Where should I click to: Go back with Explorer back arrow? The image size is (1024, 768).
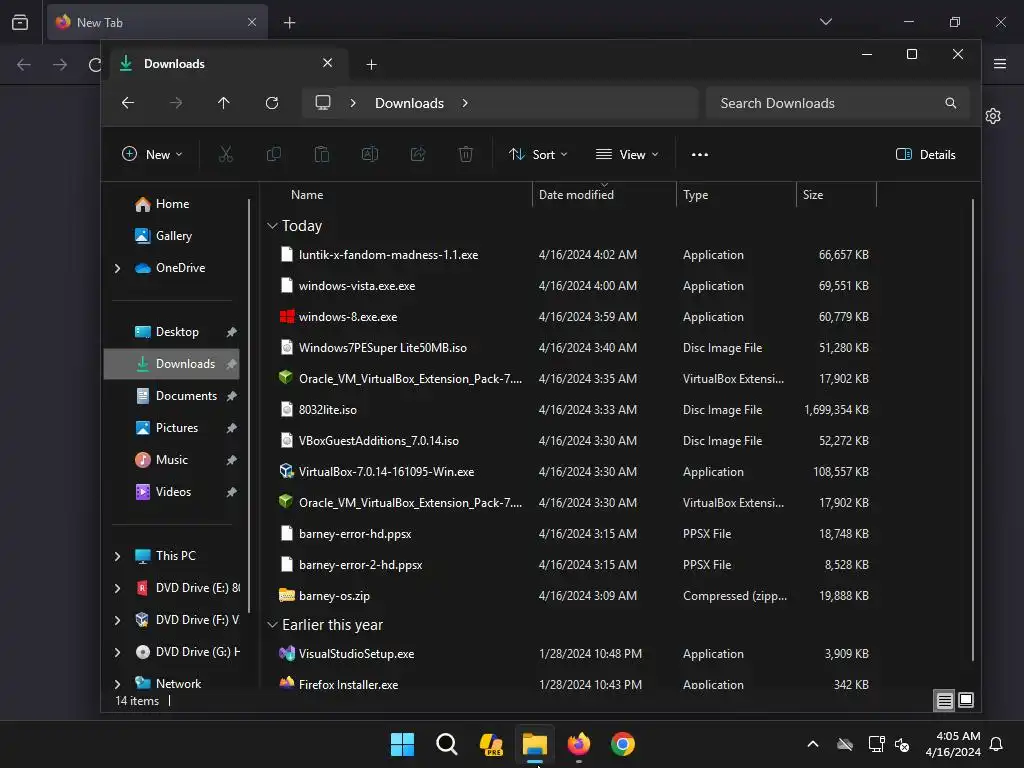click(128, 103)
